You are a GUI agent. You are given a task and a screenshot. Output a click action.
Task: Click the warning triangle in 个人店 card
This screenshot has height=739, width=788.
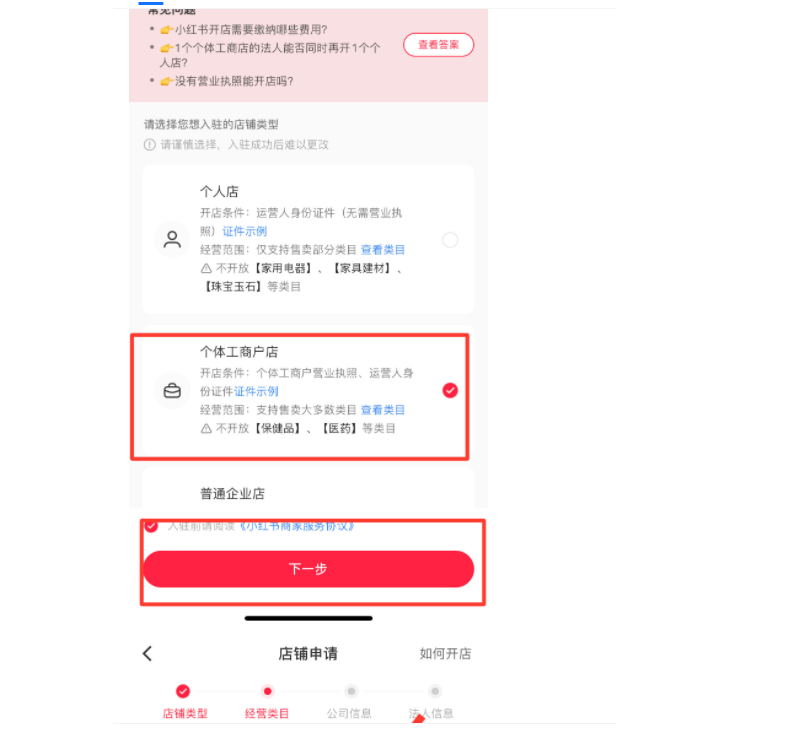[x=206, y=268]
